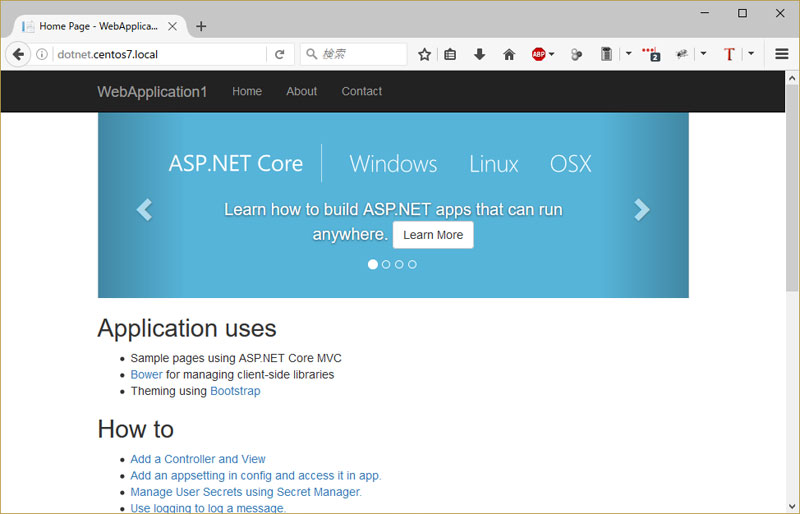Click the How to heading
This screenshot has height=514, width=800.
(x=136, y=429)
